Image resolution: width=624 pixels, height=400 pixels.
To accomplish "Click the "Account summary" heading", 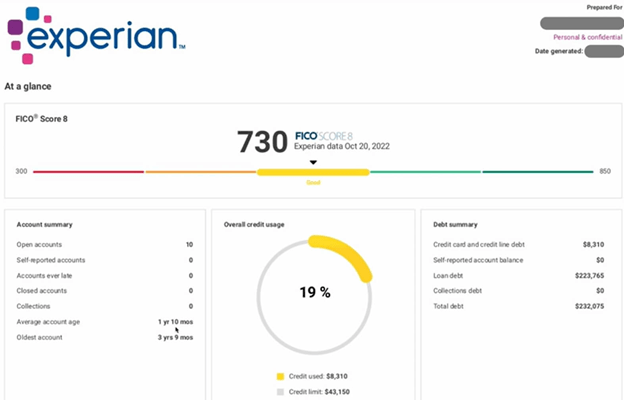I will (x=45, y=224).
